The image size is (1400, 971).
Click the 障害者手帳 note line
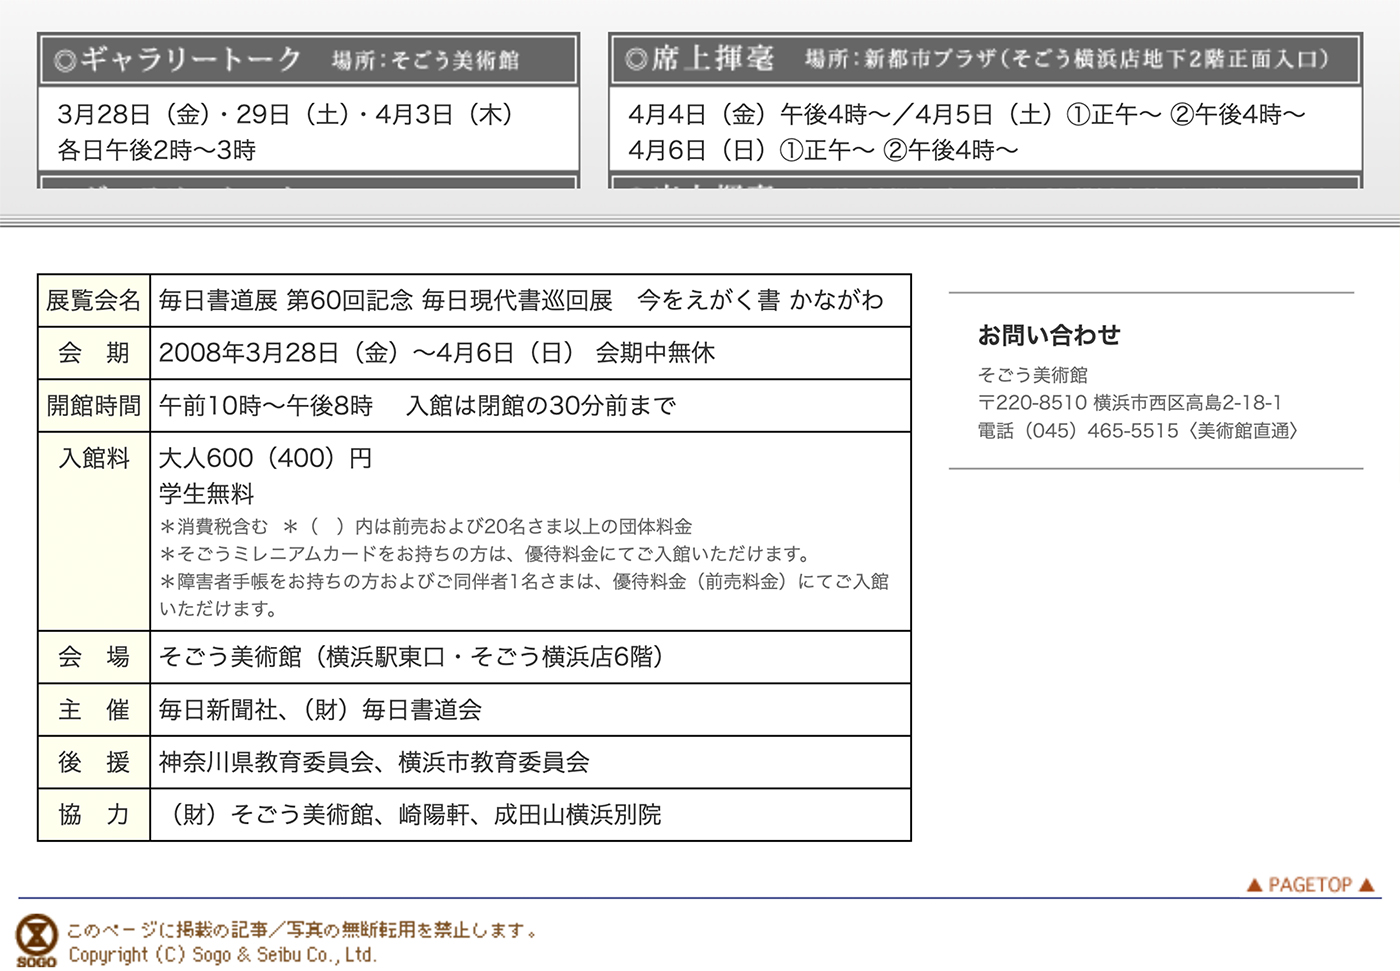tap(523, 595)
